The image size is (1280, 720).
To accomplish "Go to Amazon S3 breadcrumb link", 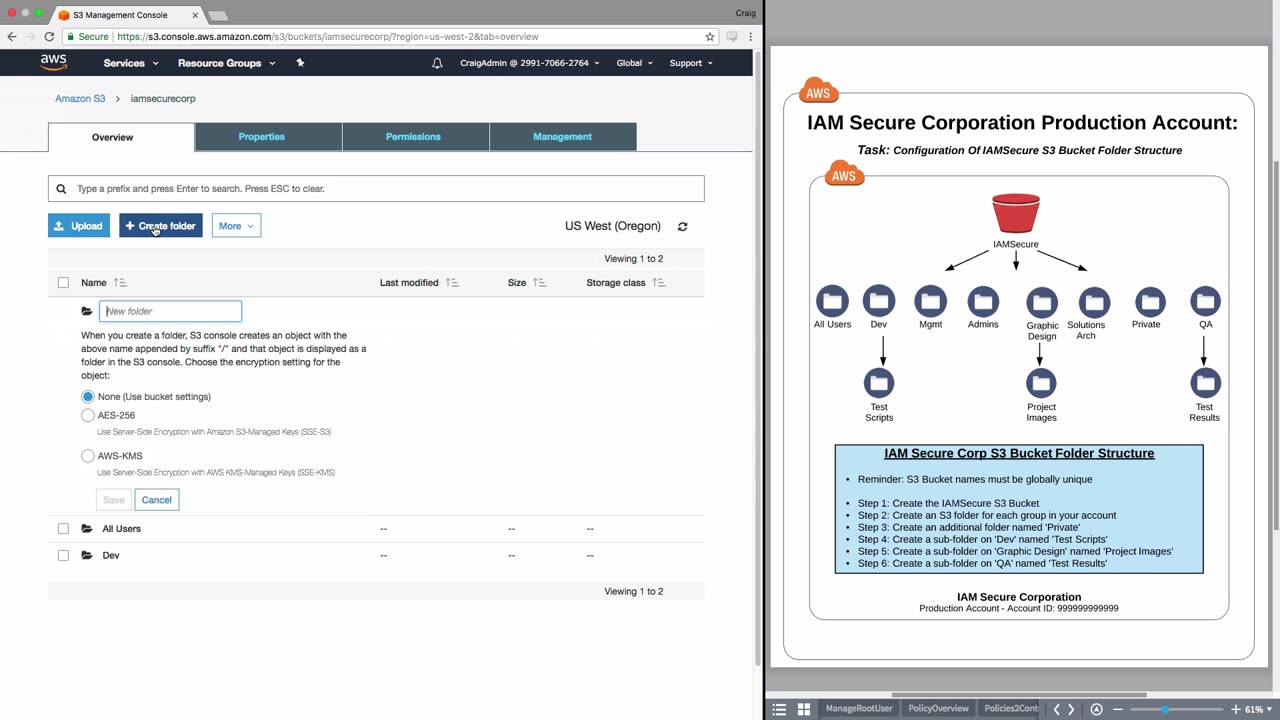I will (x=80, y=99).
